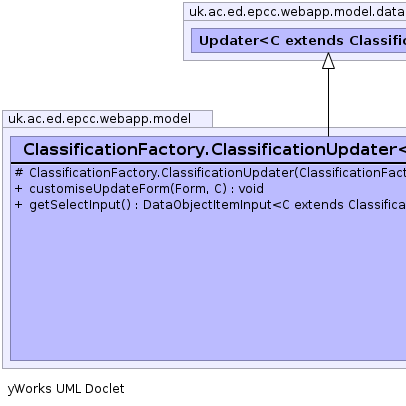Select the Updater class header box
Viewport: 406px width, 406px height.
click(299, 40)
